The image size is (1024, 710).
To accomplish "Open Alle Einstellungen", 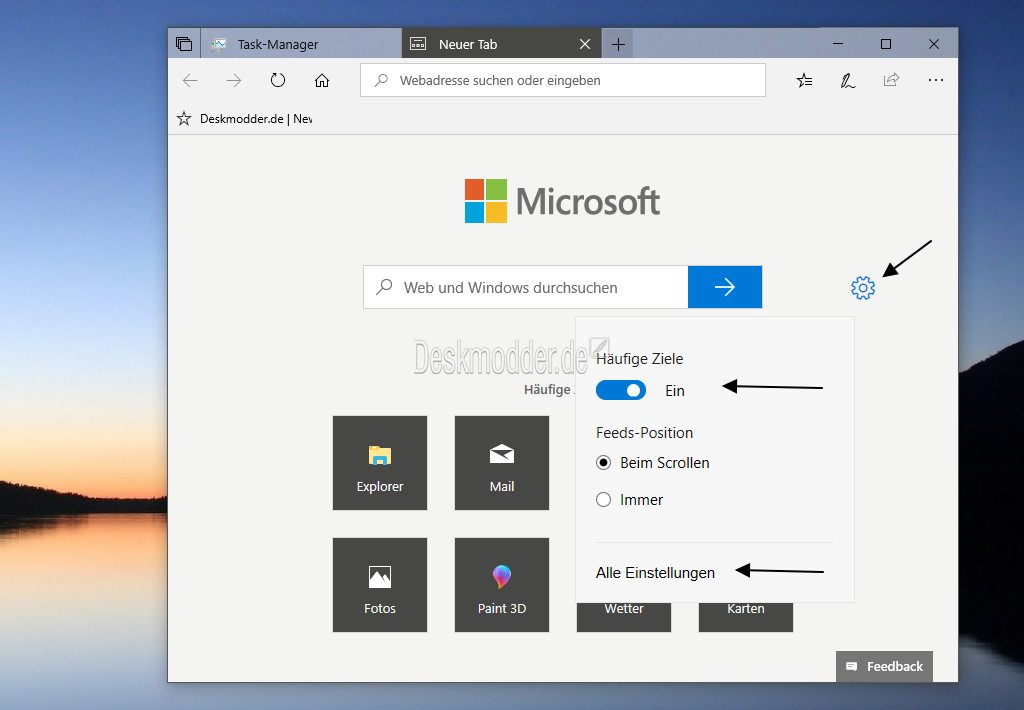I will (x=655, y=573).
